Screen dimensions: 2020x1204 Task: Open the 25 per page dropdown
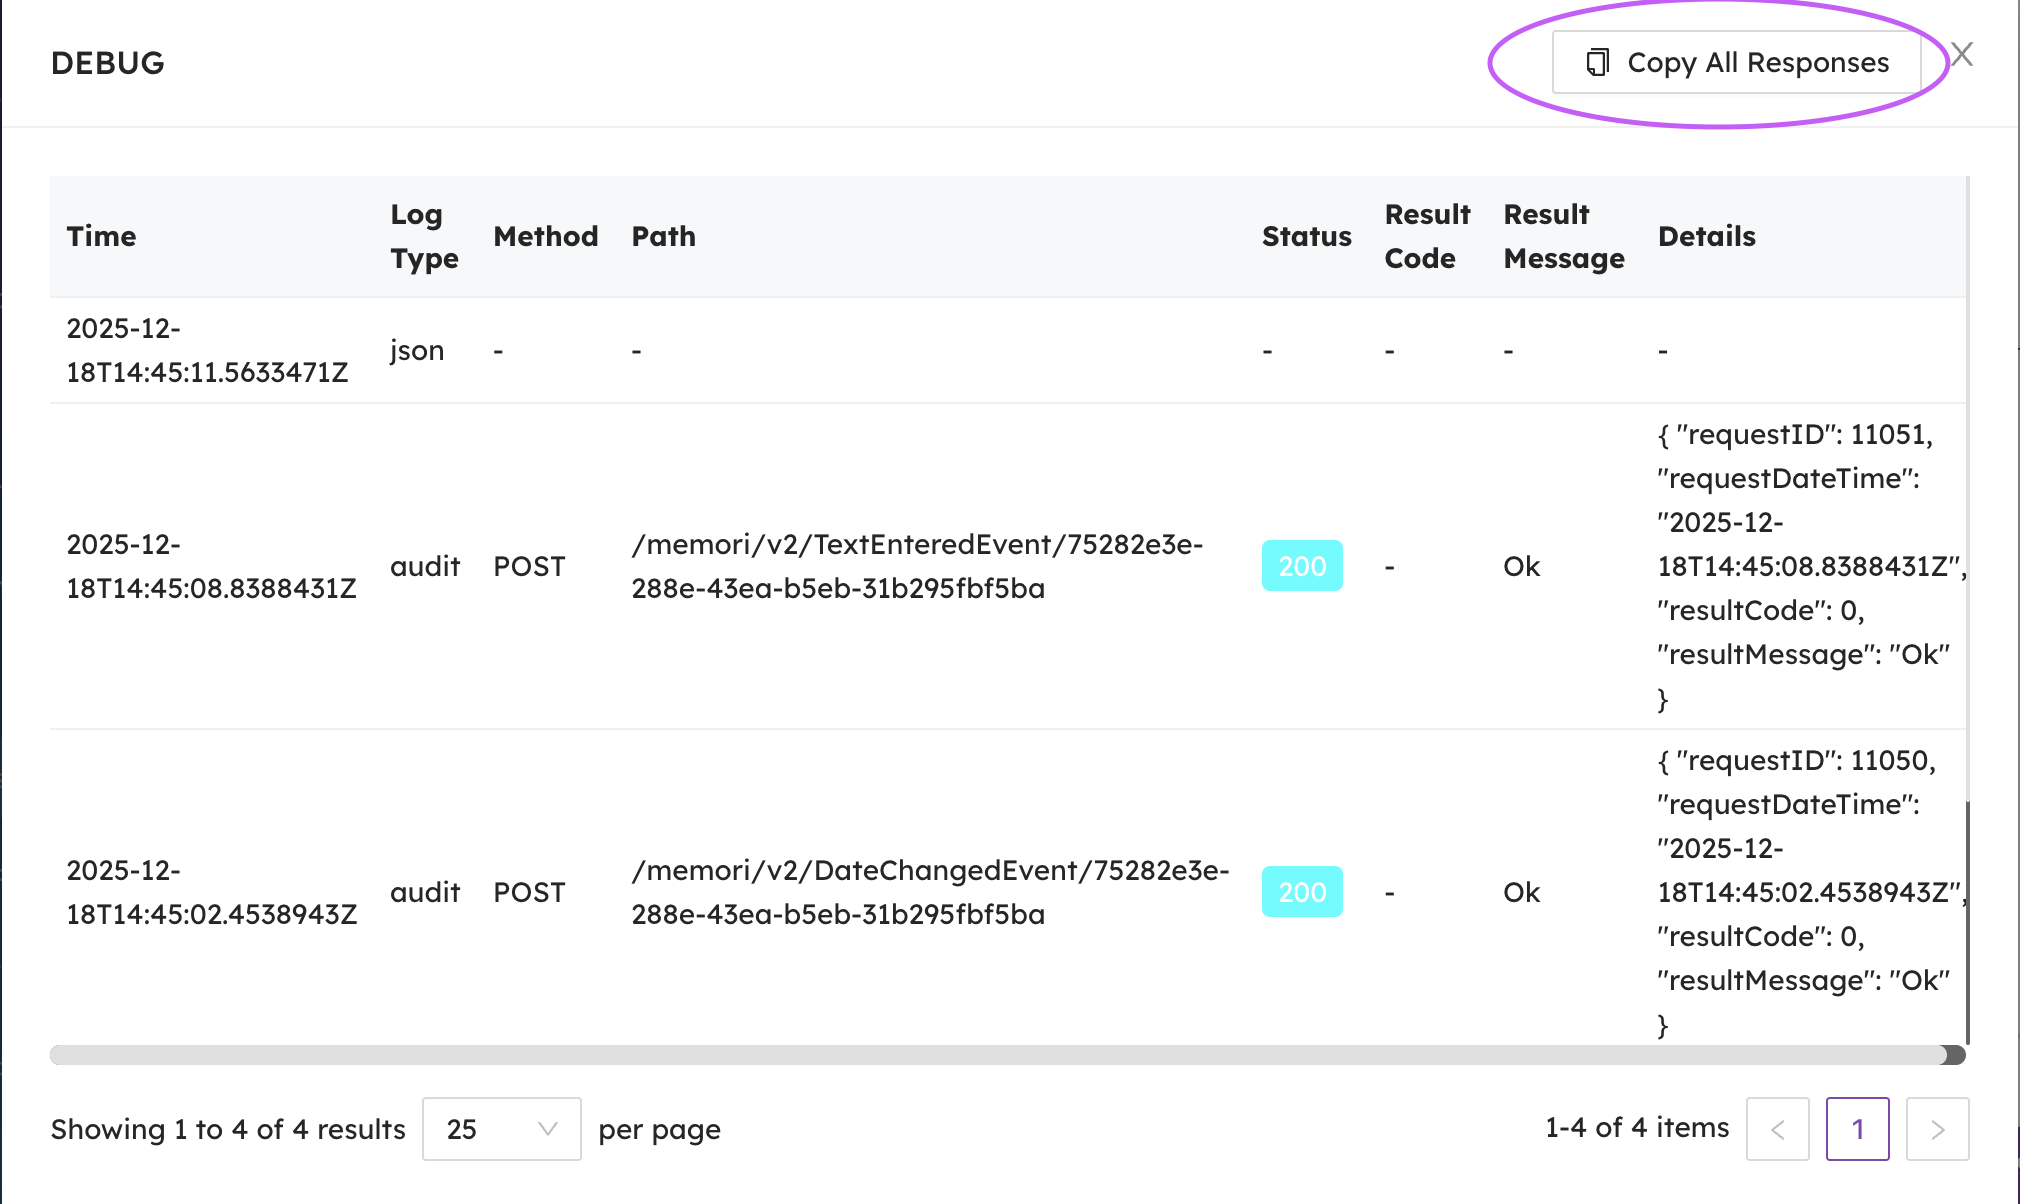(501, 1129)
